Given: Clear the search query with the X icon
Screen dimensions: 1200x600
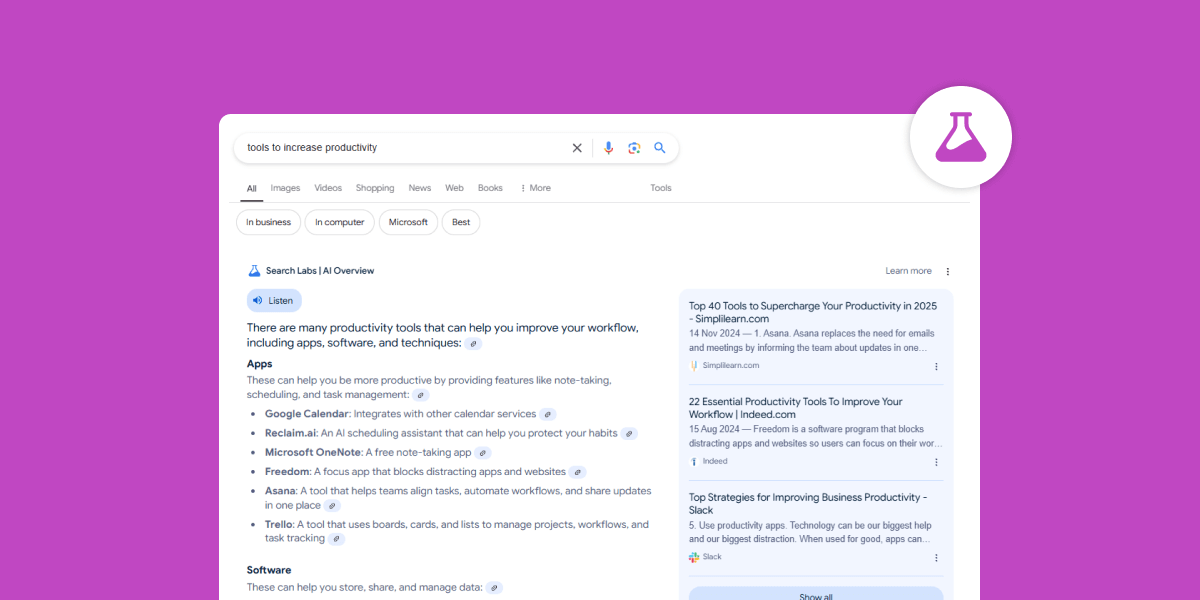Looking at the screenshot, I should click(x=577, y=148).
